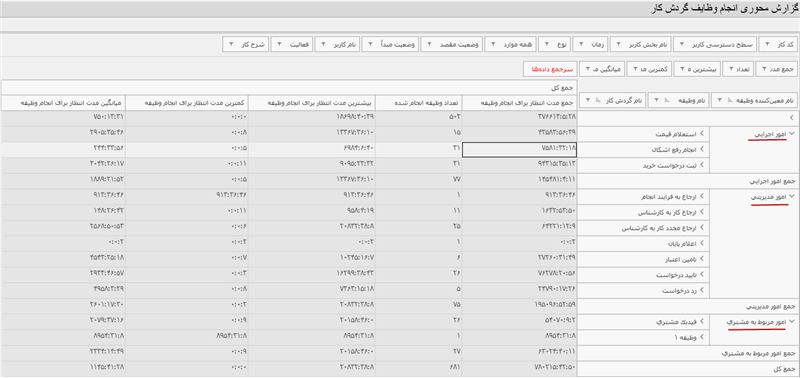800x378 pixels.
Task: Collapse the امور مربوط به مشتری group
Action: (x=792, y=322)
